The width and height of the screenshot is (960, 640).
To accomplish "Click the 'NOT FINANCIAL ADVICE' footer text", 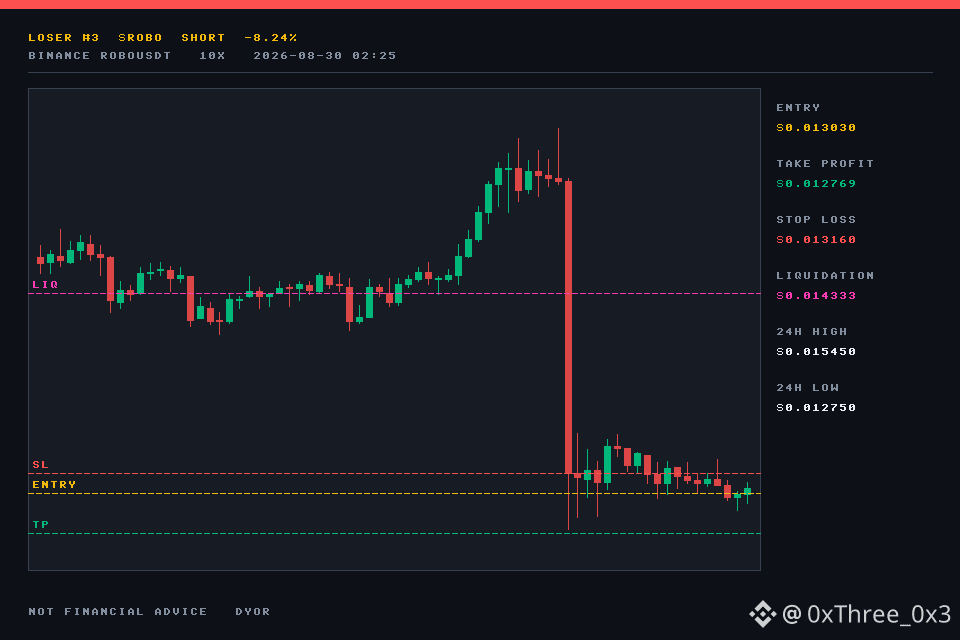I will pos(118,612).
